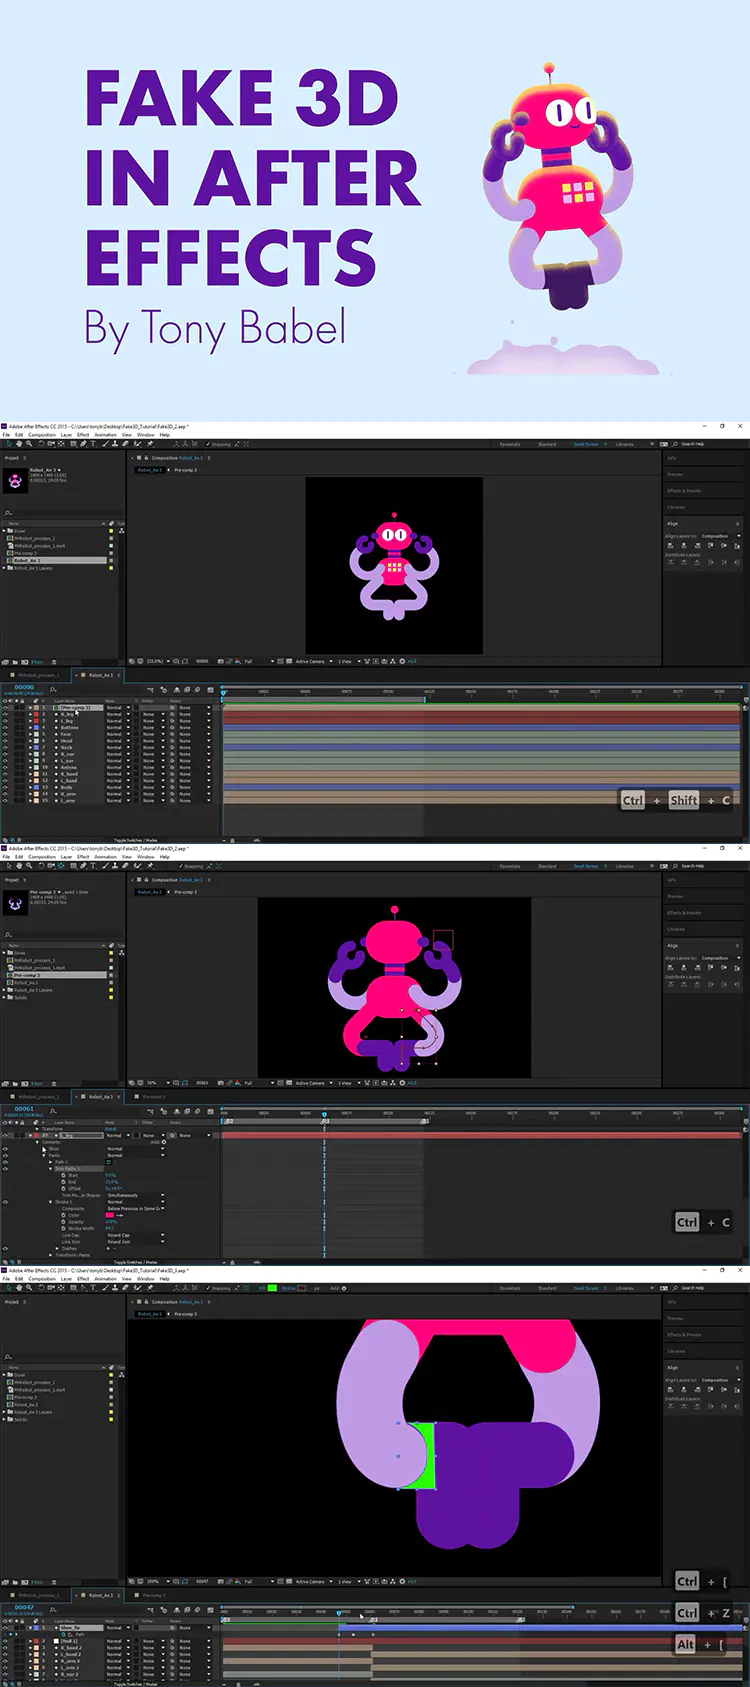This screenshot has height=1687, width=750.
Task: Toggle the shy layers icon in the top timeline header
Action: point(177,690)
